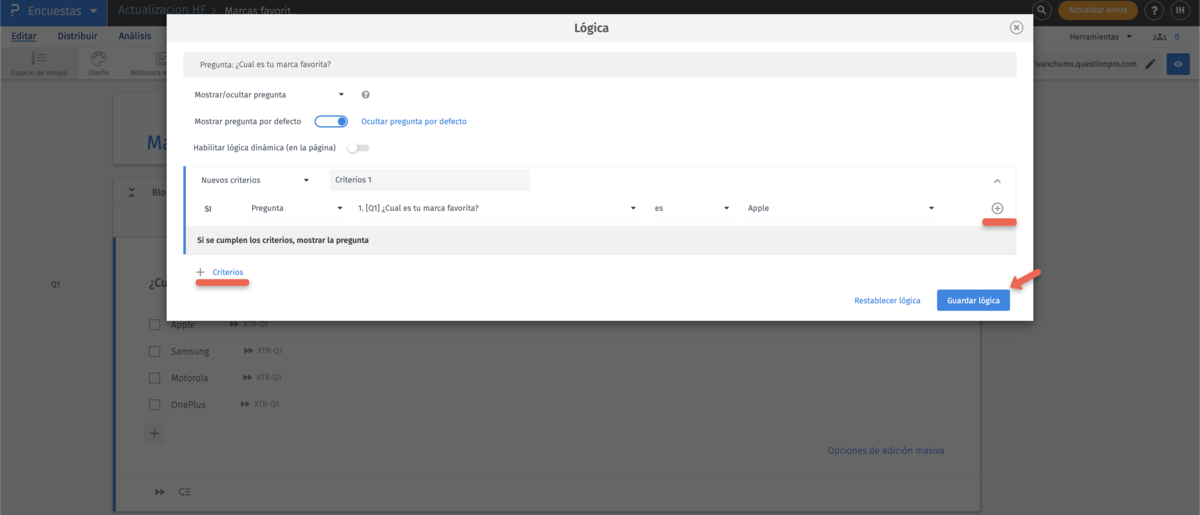
Task: Click the QuestionPro logo icon
Action: 16,10
